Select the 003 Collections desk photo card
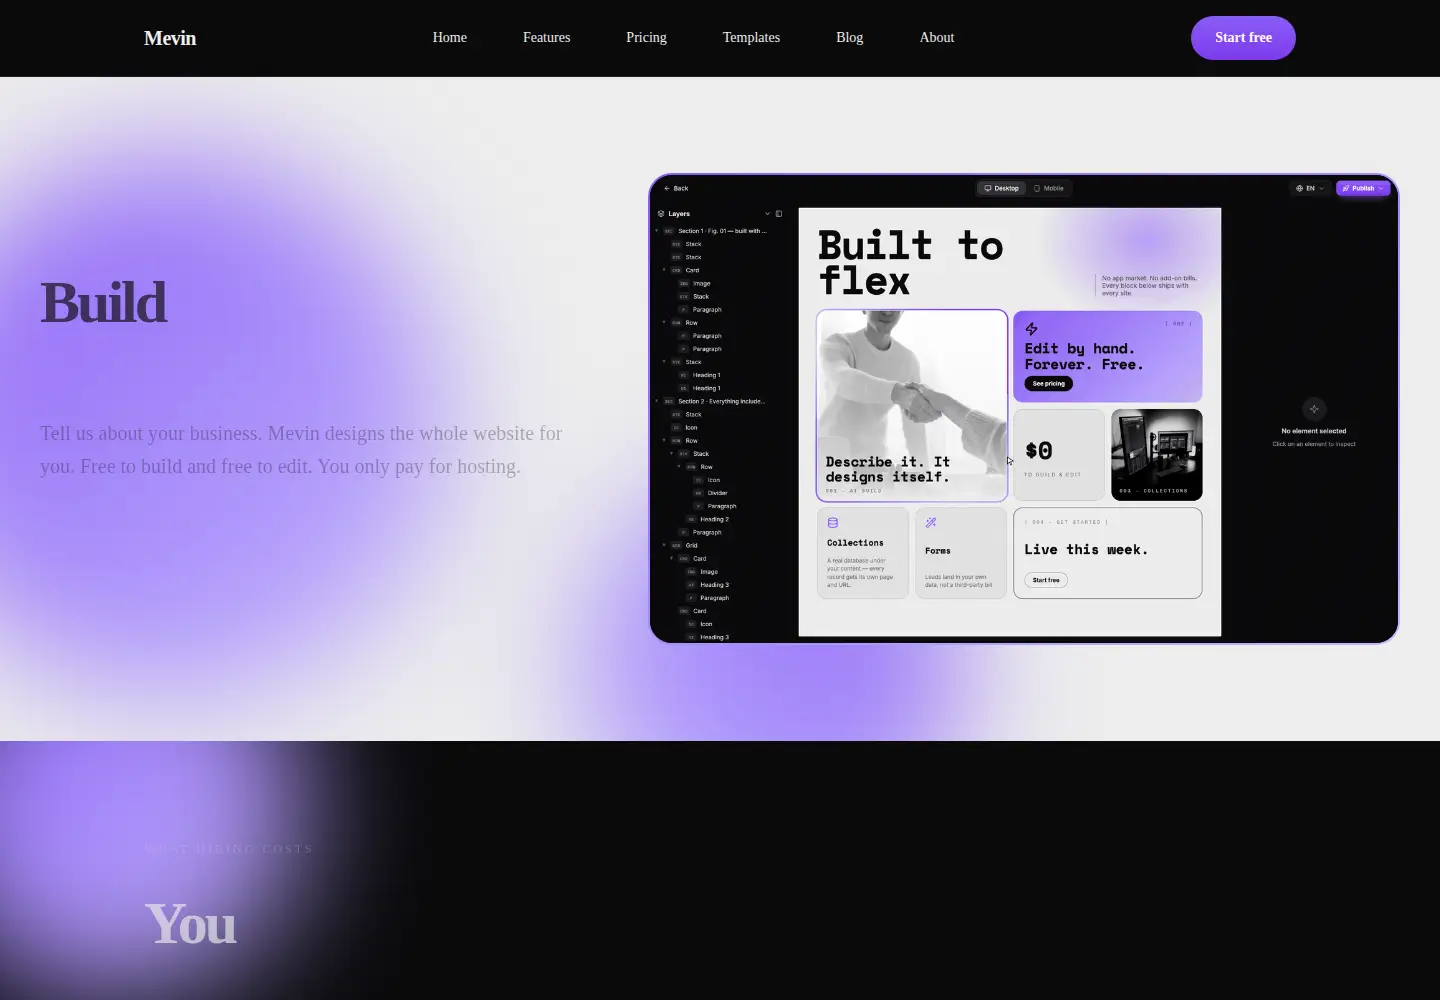 (1157, 455)
